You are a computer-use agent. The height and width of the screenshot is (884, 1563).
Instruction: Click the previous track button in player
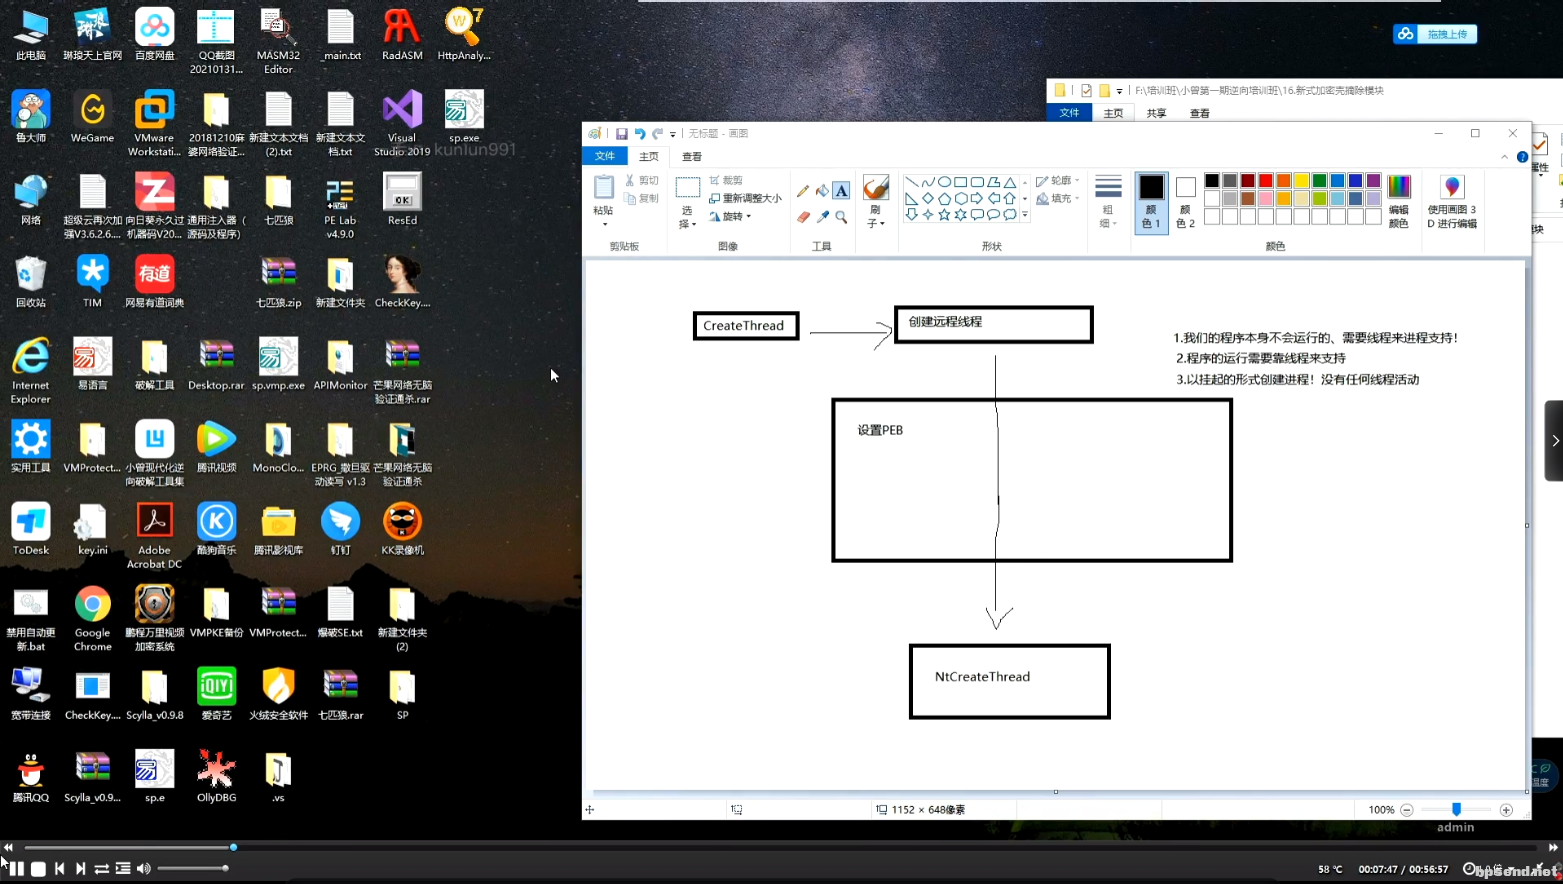pos(60,869)
